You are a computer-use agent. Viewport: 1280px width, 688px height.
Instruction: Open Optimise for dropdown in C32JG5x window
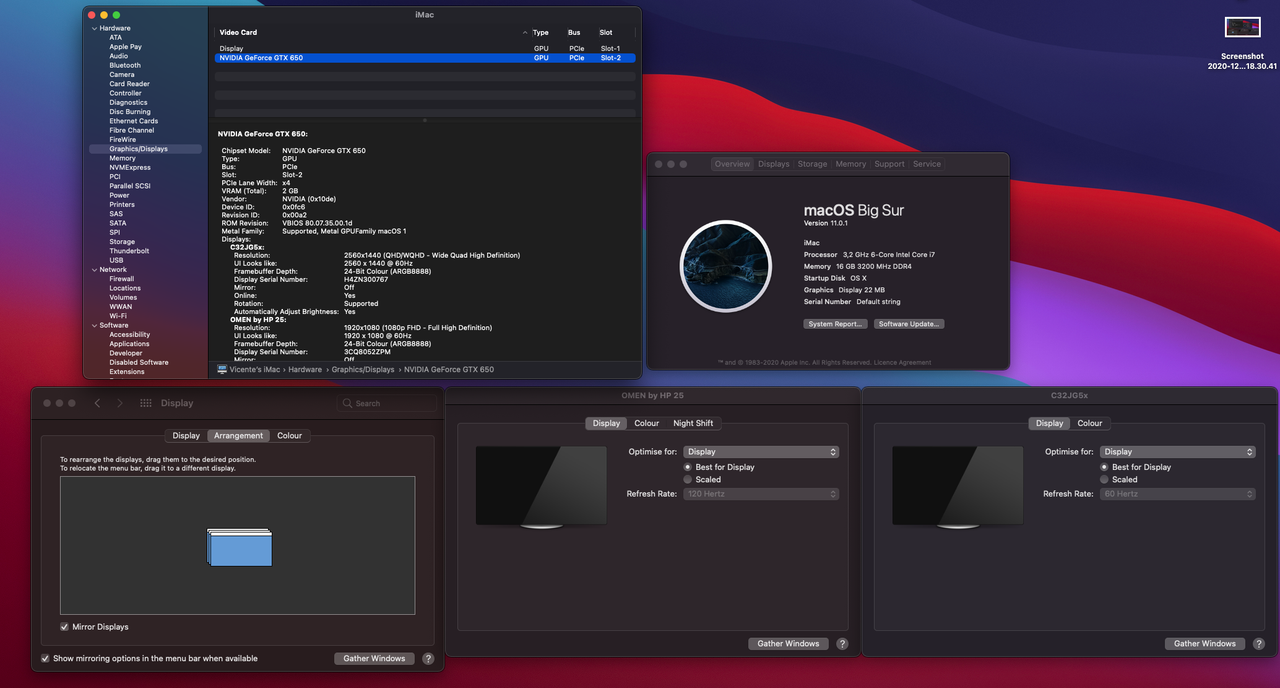(x=1178, y=452)
